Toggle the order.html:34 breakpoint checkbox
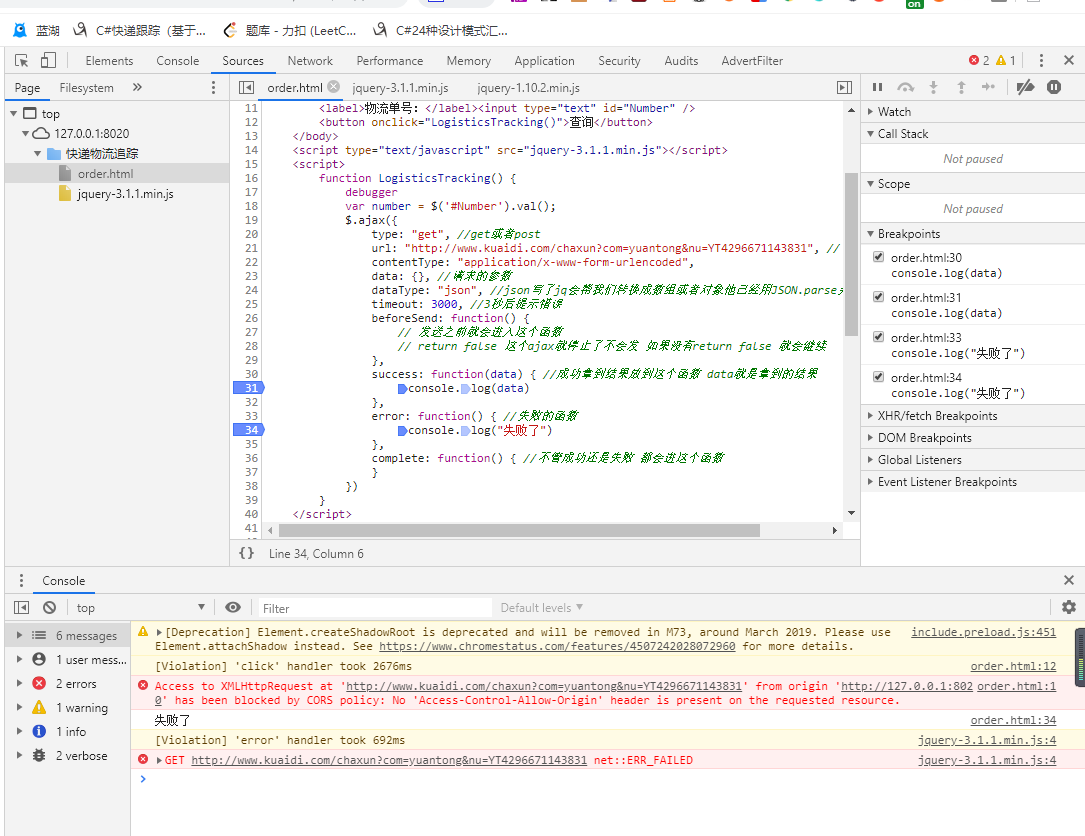The image size is (1085, 836). pos(878,378)
